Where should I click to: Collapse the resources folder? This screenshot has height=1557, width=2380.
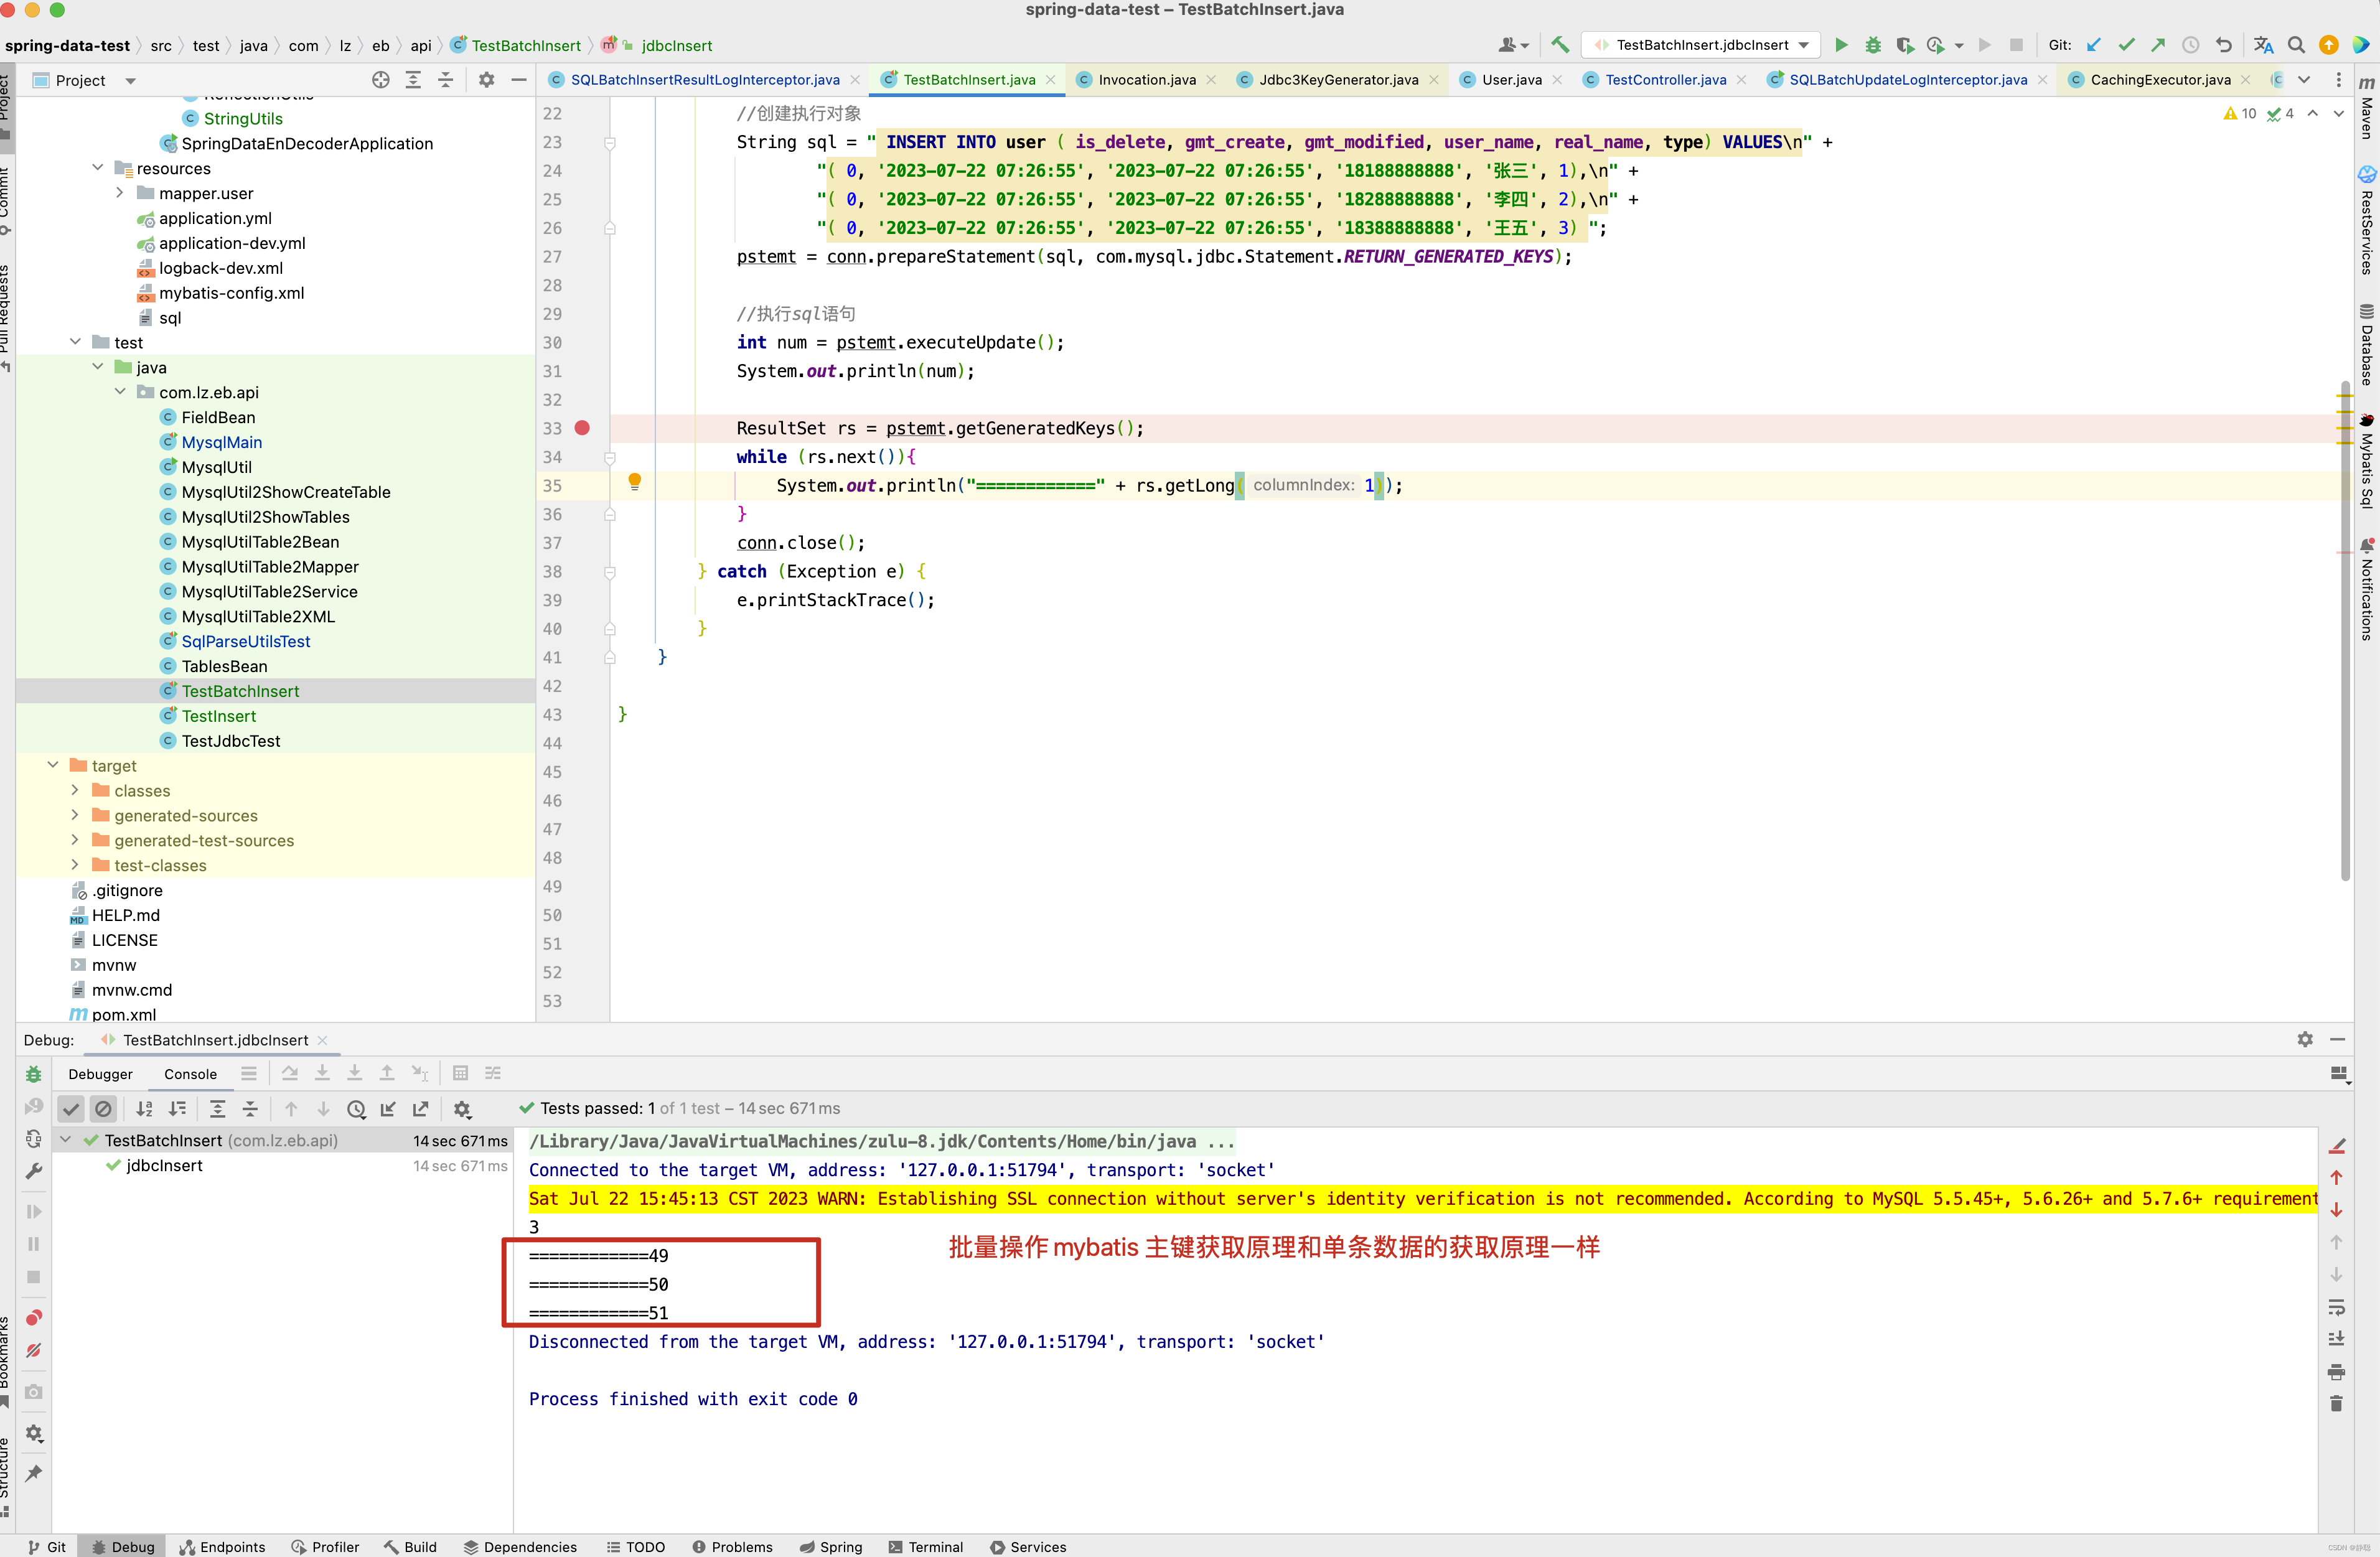click(98, 168)
